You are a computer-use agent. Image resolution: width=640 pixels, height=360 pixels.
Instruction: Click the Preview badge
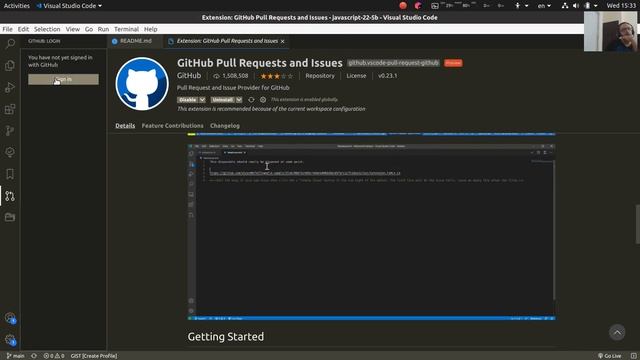453,63
